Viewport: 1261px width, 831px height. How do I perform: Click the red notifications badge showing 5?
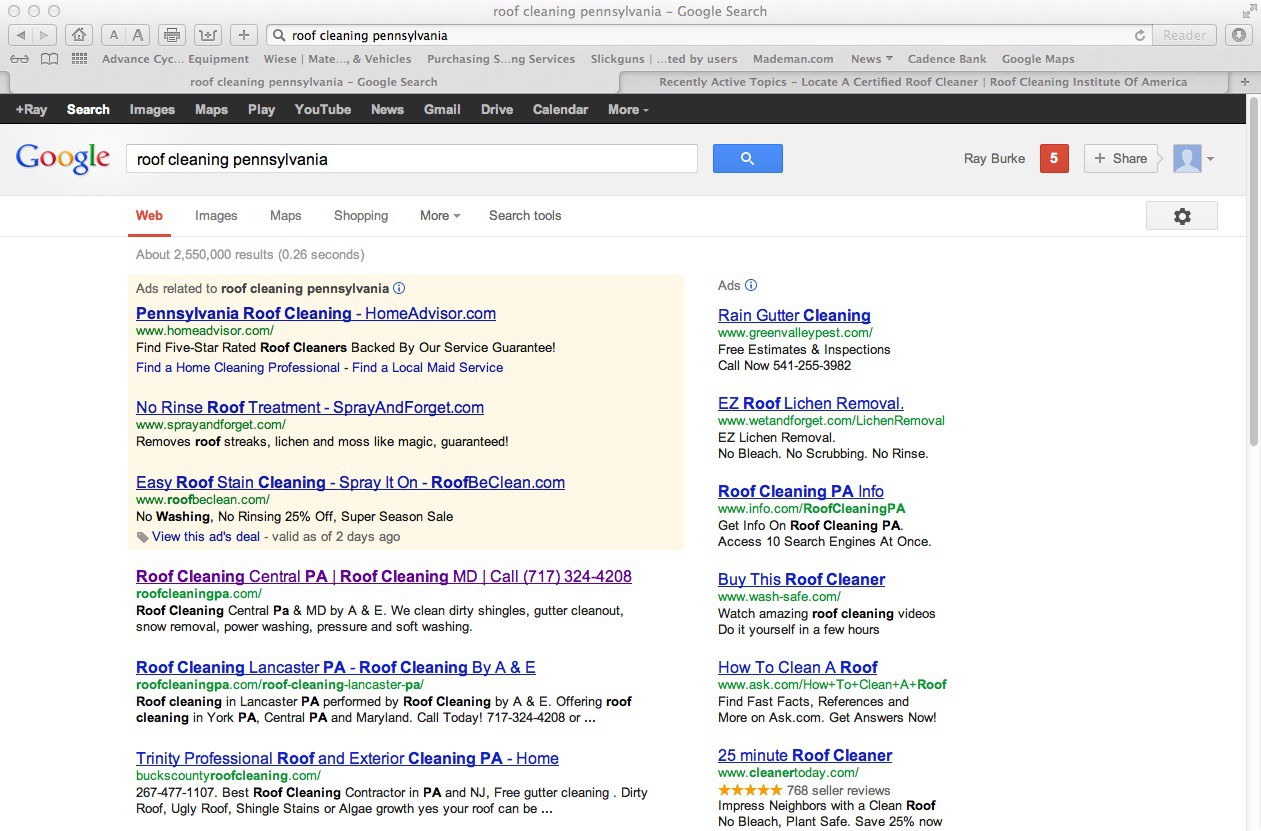1054,158
